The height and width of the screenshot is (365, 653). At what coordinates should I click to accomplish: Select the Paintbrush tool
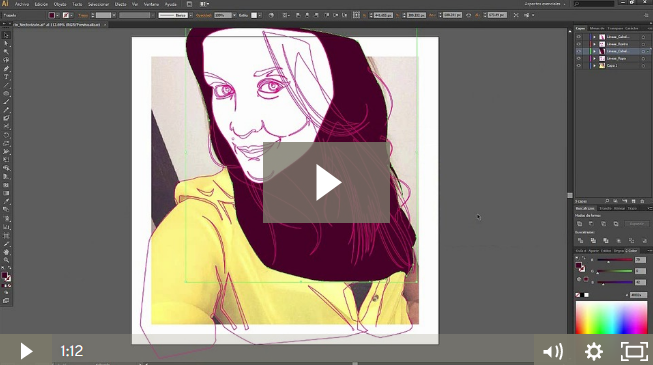coord(6,102)
